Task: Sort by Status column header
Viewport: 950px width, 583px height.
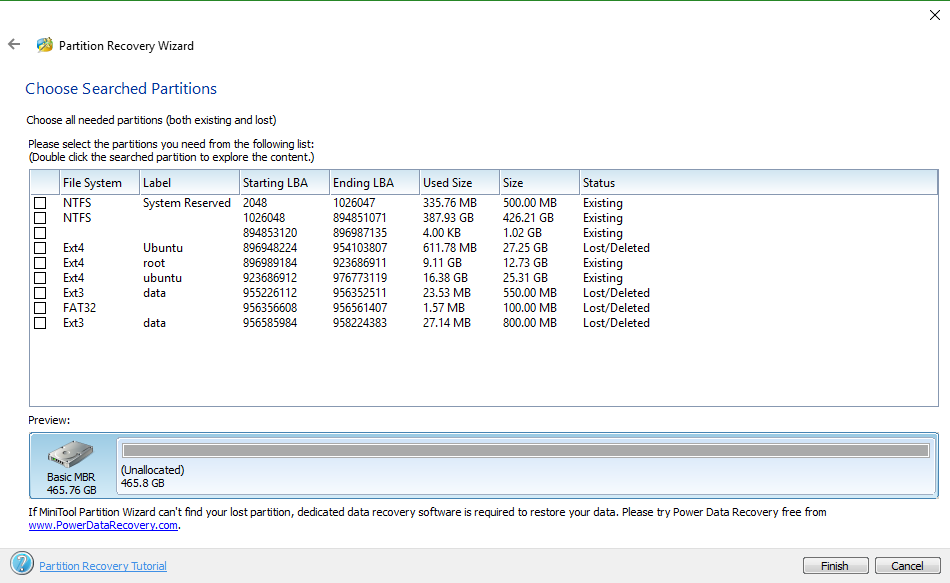Action: click(758, 182)
